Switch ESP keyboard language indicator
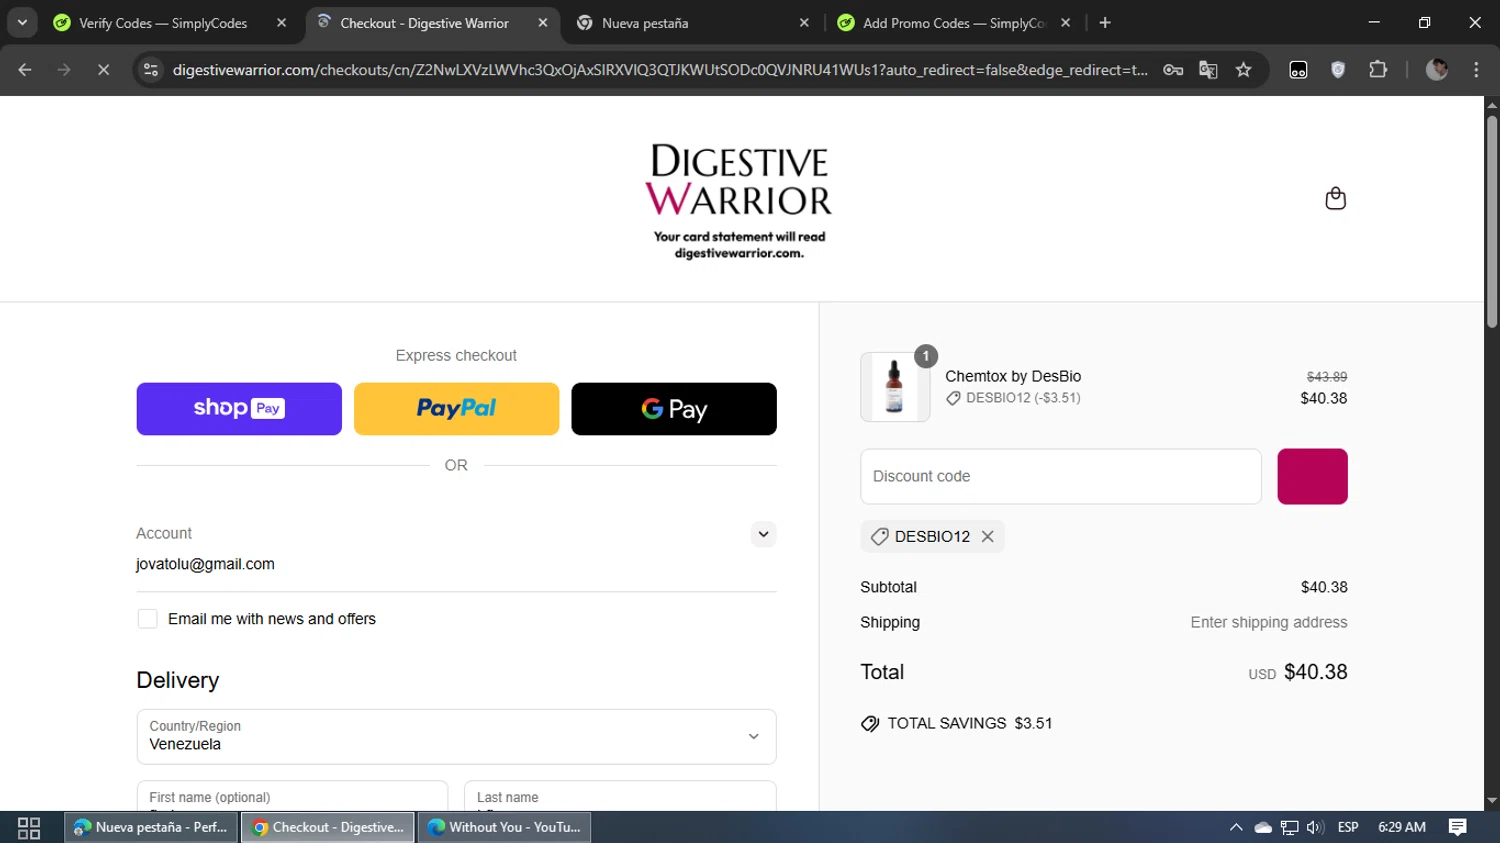This screenshot has height=843, width=1500. pyautogui.click(x=1348, y=827)
